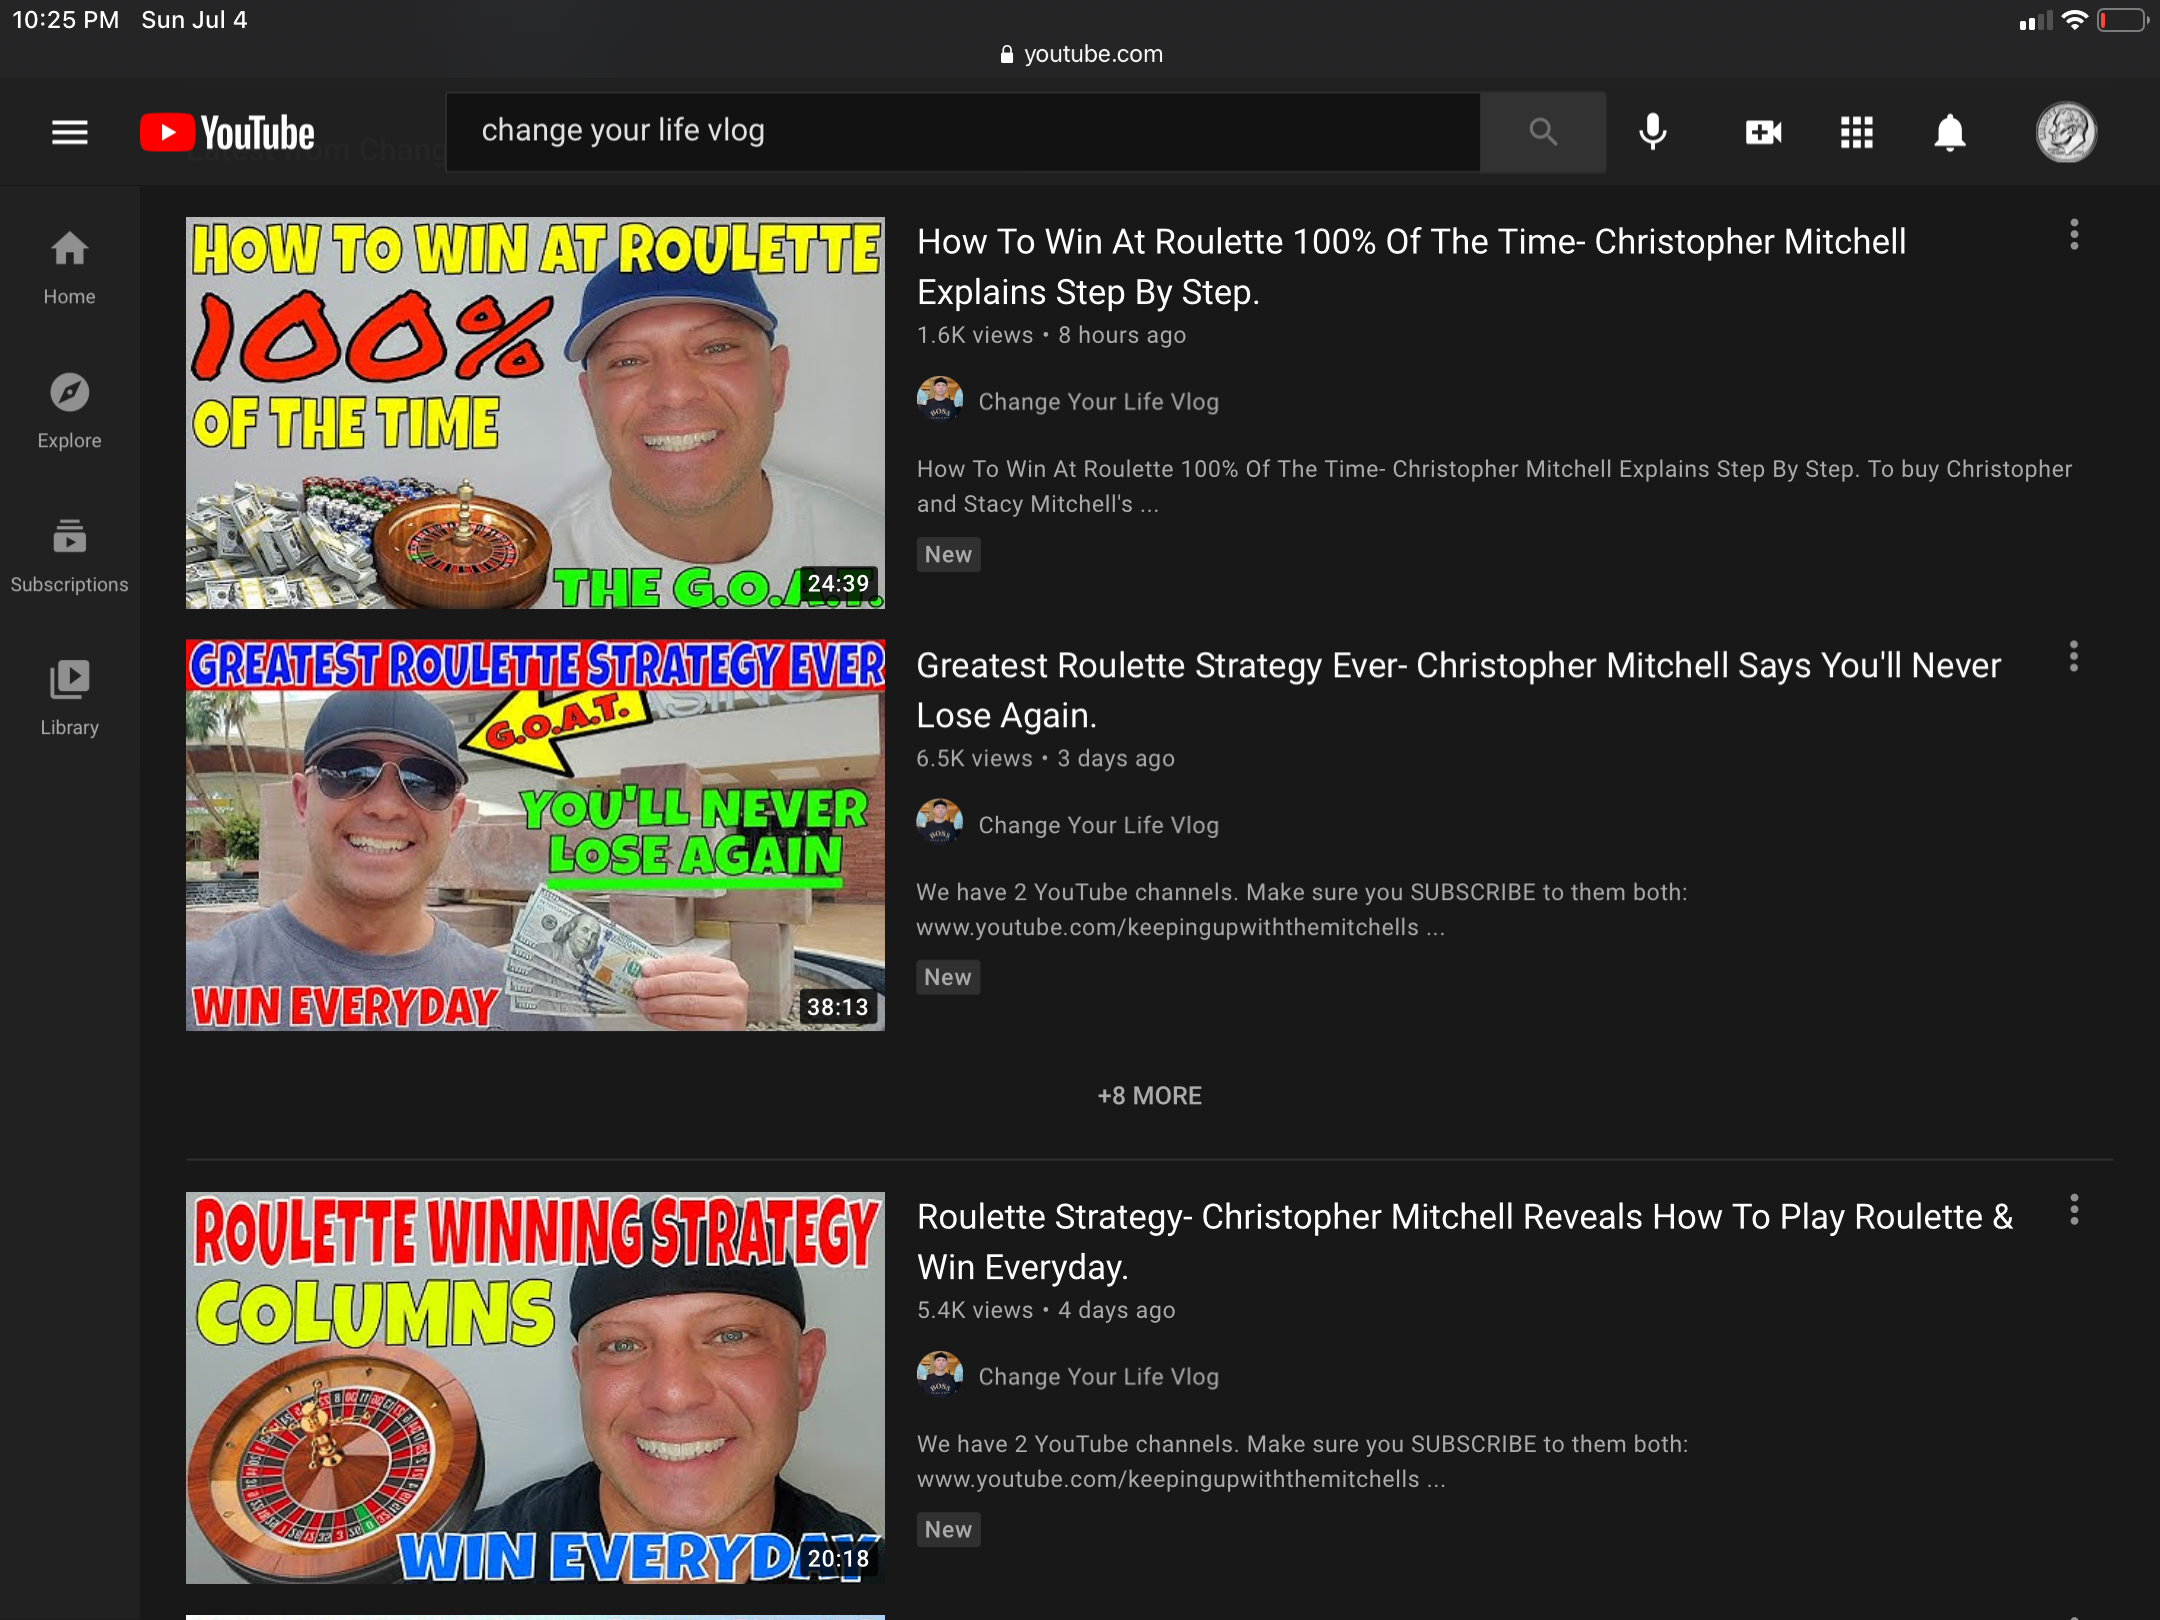The height and width of the screenshot is (1620, 2160).
Task: Click second video description about 2 YouTube channels
Action: tap(1301, 909)
